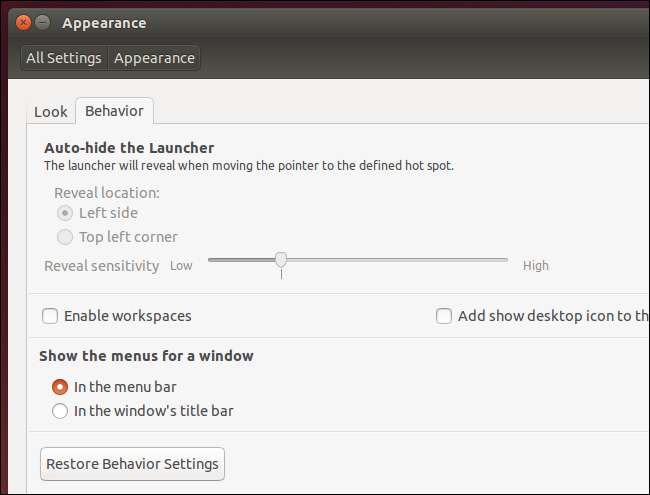
Task: Minimize the Appearance window
Action: [x=42, y=22]
